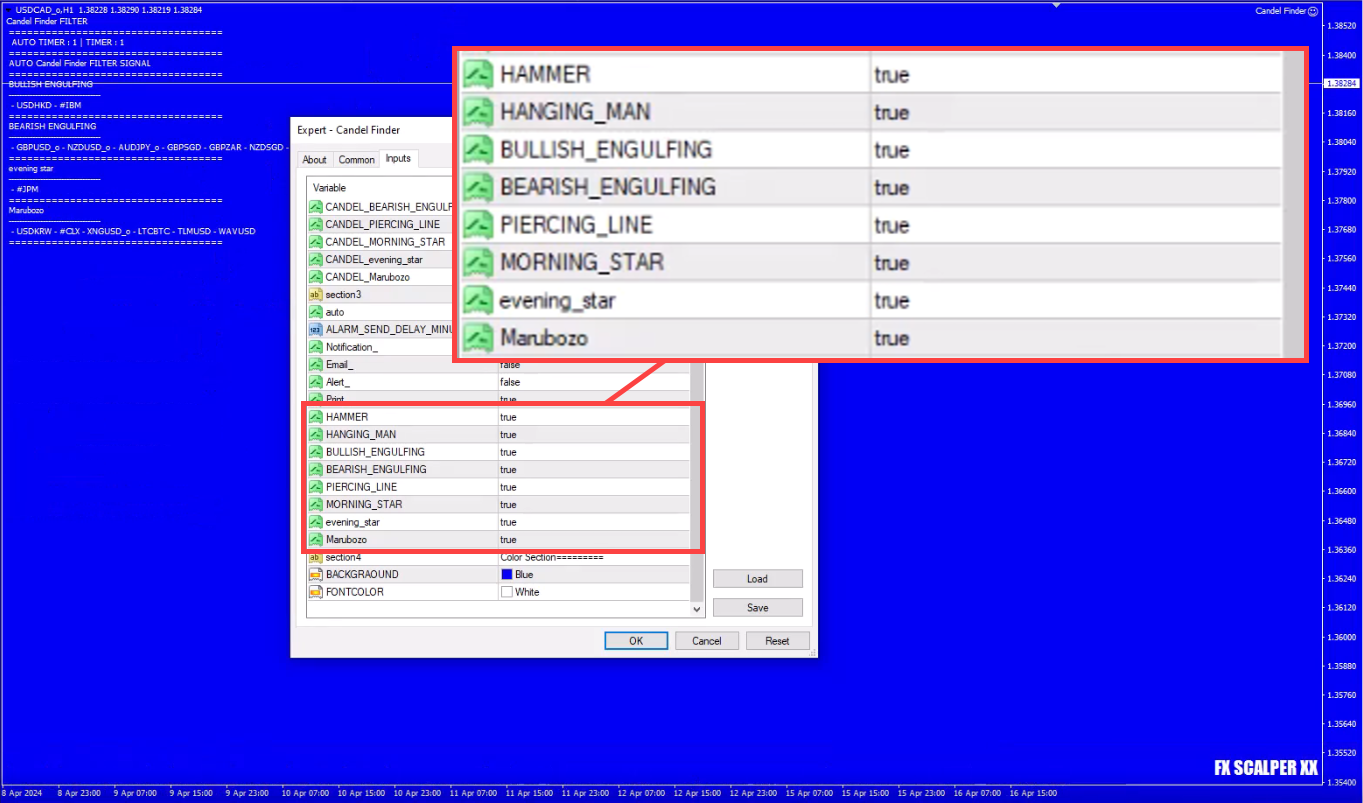This screenshot has width=1363, height=803.
Task: Select the CANDEL_PIERCING_LINE variable name
Action: coord(382,224)
